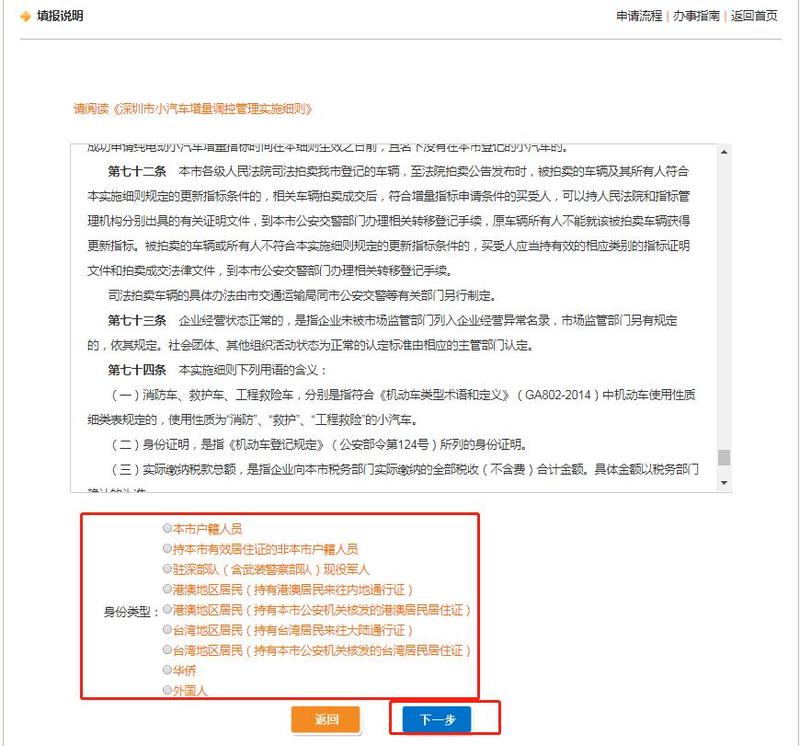Viewport: 800px width, 746px height.
Task: Click the scroll down arrow in regulation text
Action: click(x=724, y=483)
